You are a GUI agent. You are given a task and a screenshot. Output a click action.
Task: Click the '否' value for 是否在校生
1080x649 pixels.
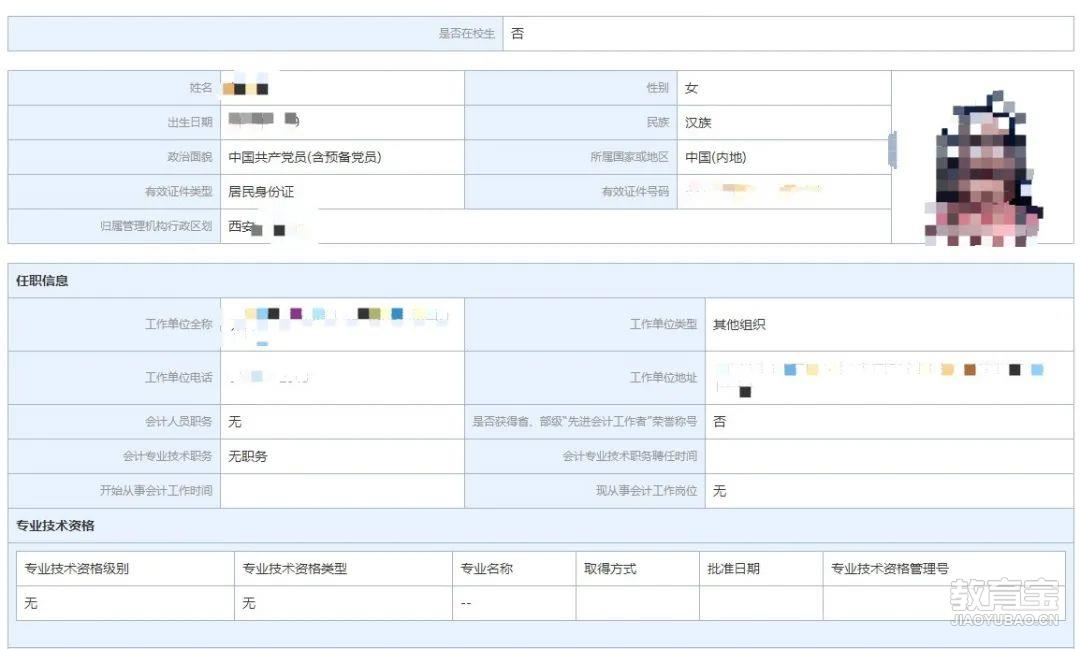[517, 33]
